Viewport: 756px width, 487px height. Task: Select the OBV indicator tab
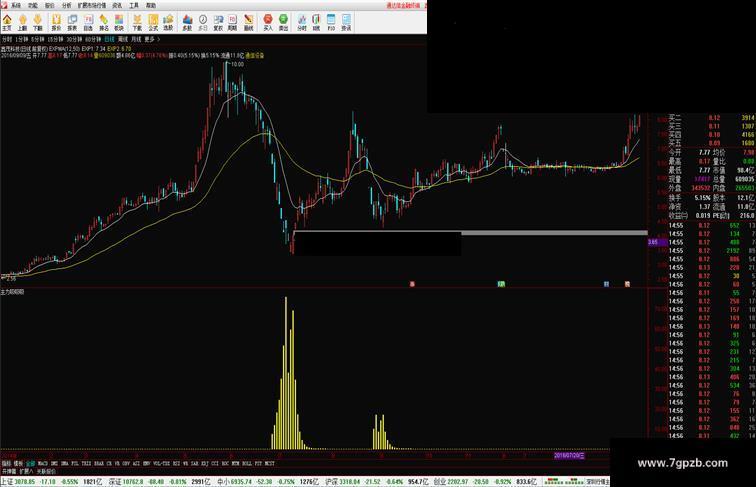click(x=126, y=463)
